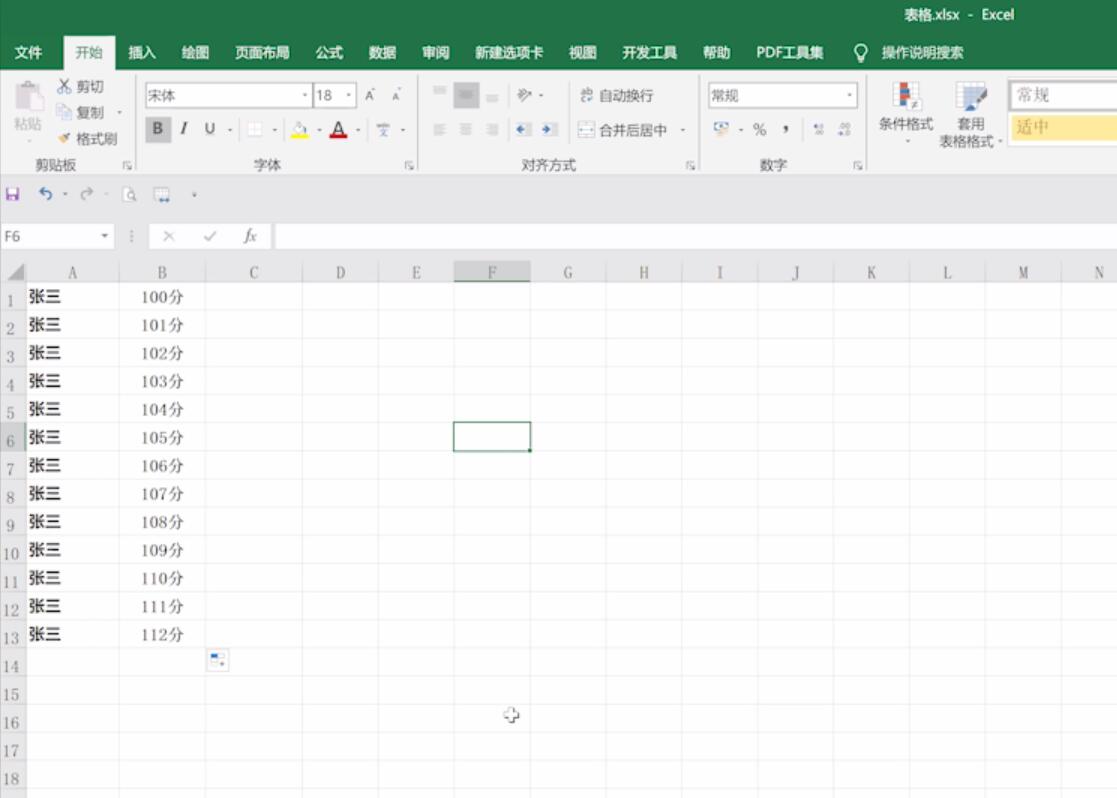Open the 文件 (File) tab
This screenshot has width=1117, height=798.
tap(28, 52)
